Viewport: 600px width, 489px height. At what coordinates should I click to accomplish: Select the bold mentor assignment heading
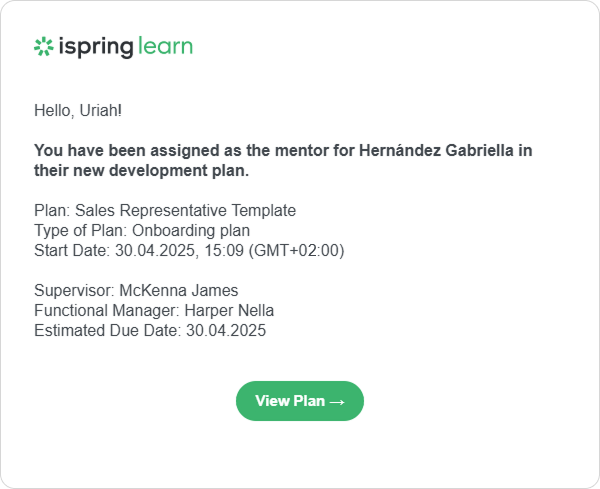[x=283, y=160]
